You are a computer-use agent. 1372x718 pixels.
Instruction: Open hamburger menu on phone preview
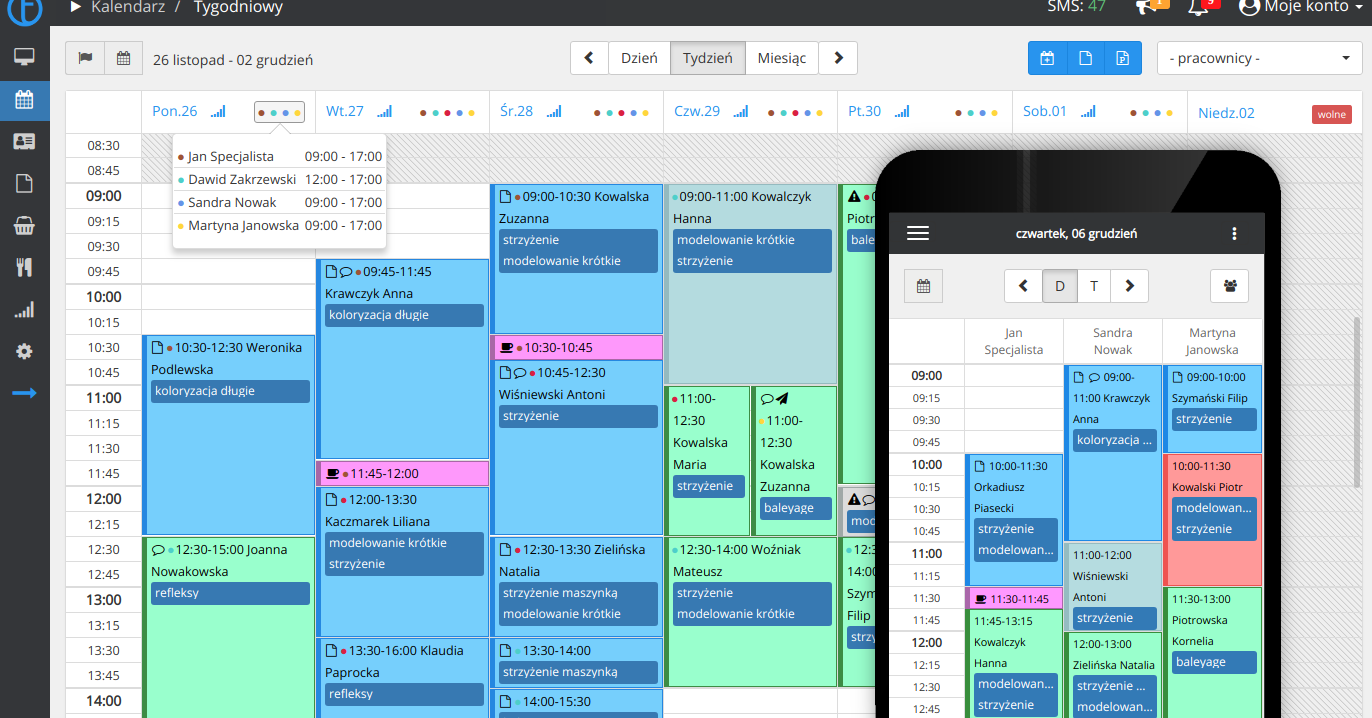point(918,233)
